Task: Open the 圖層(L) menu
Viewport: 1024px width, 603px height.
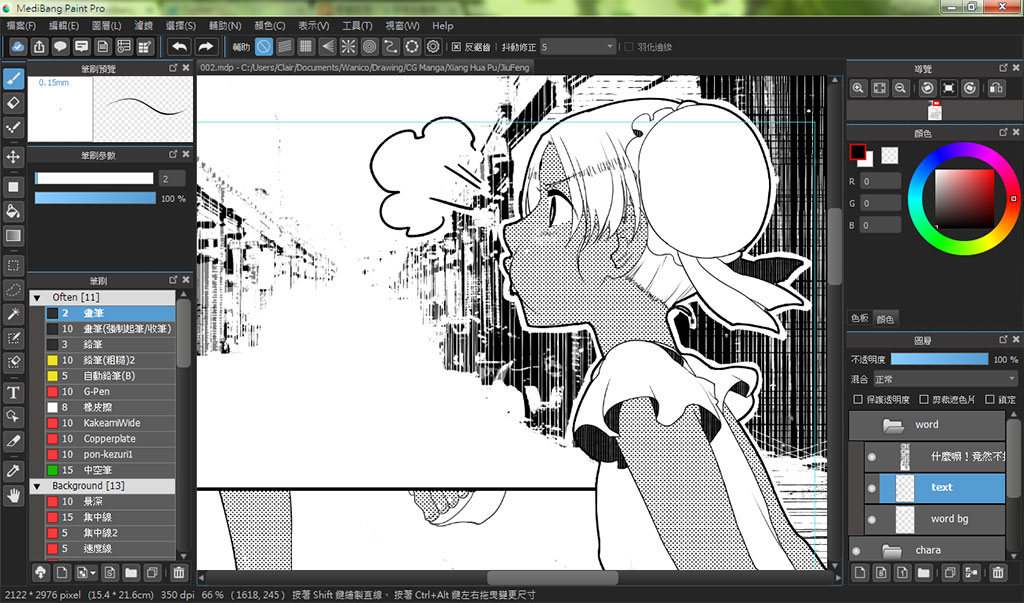Action: [106, 25]
